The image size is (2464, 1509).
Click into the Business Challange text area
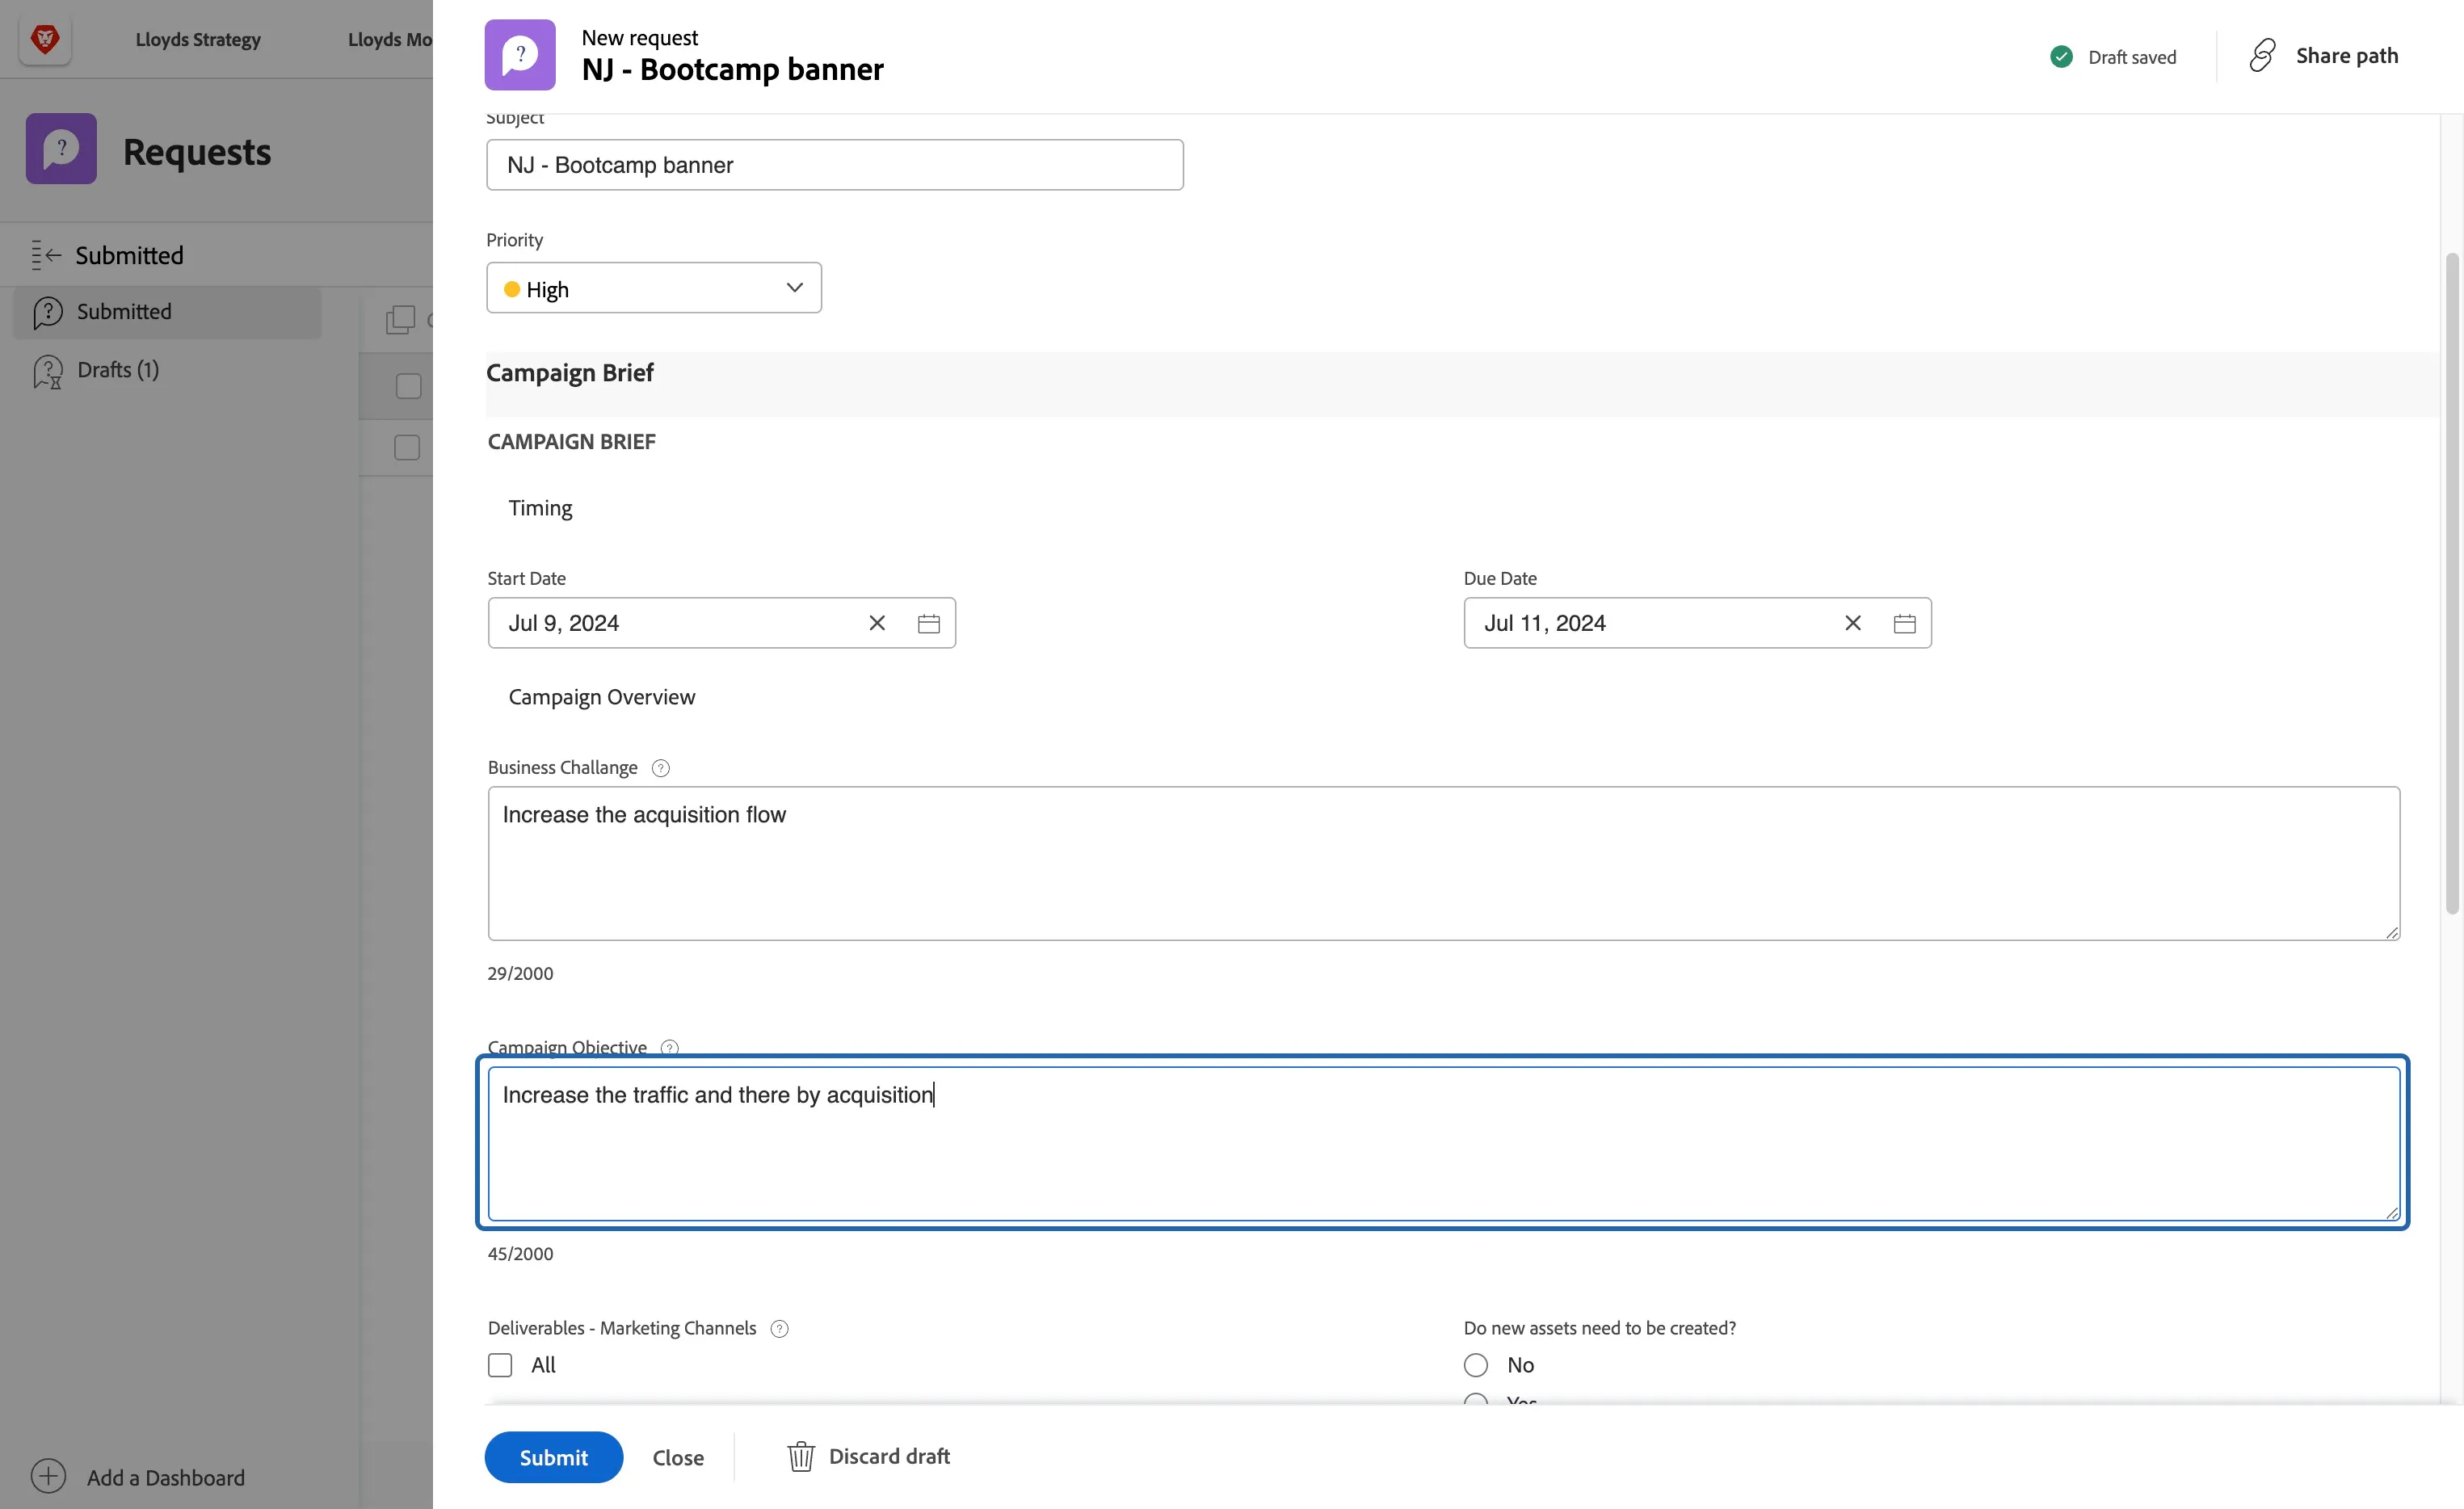1444,863
